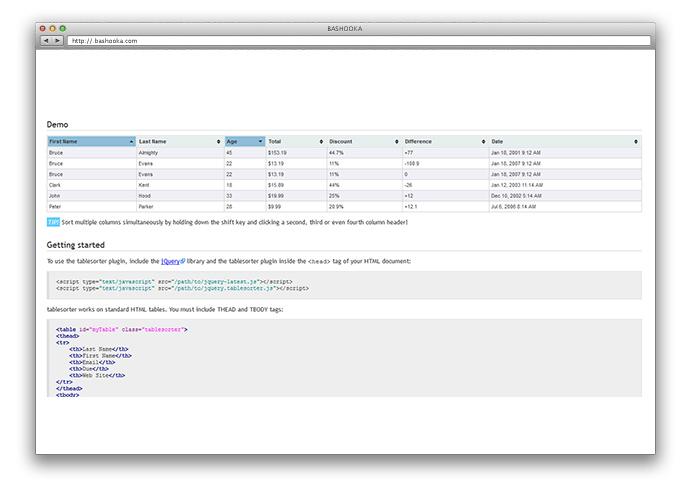Select the Jan 12, 2003 date cell
690x486 pixels.
coord(565,185)
